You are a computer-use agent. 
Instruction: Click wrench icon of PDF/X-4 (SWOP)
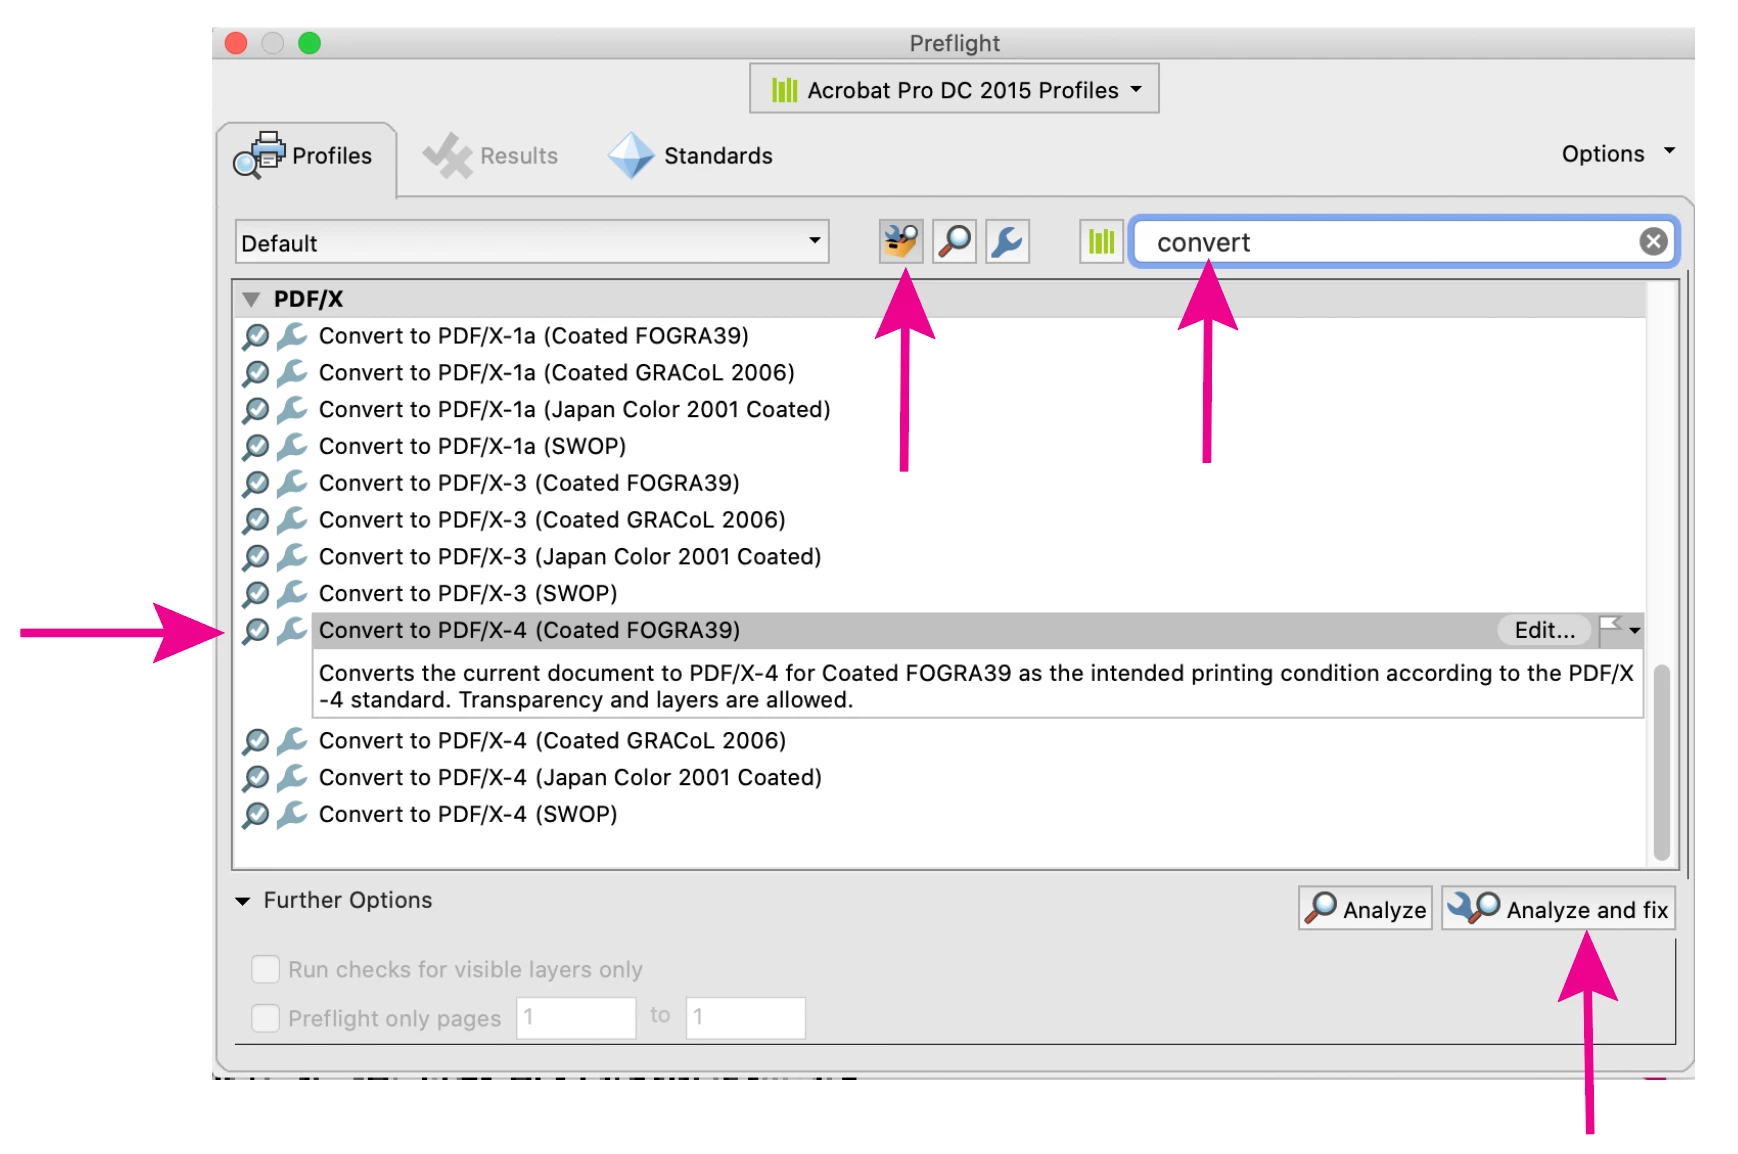291,815
